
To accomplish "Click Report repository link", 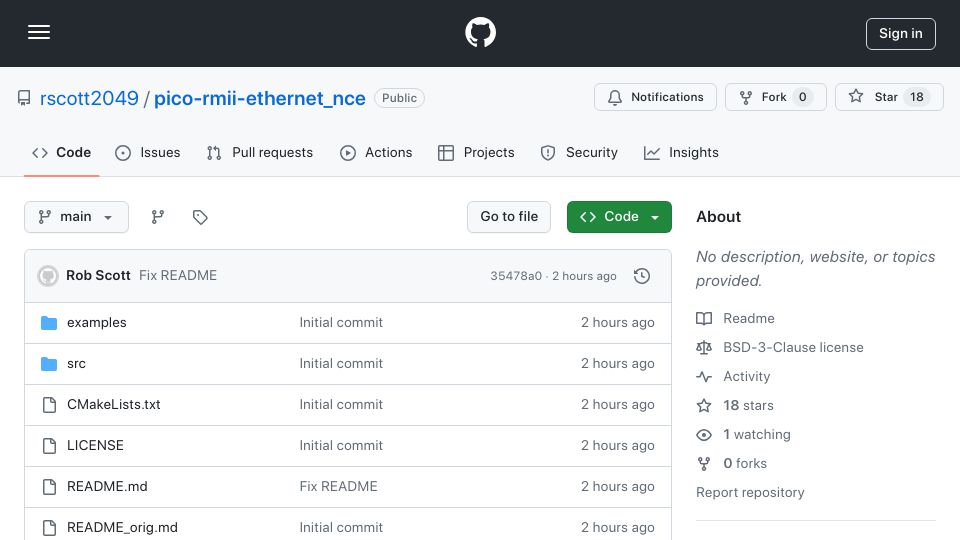I will [750, 492].
